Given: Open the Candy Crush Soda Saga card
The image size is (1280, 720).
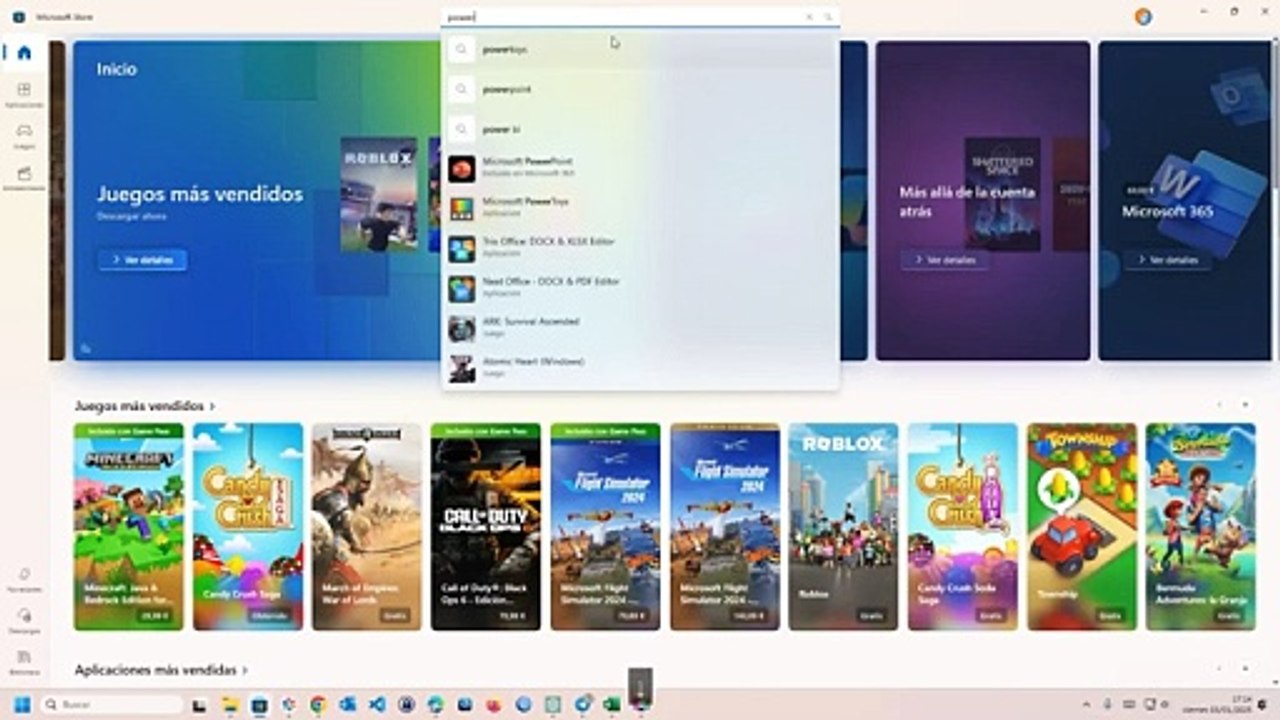Looking at the screenshot, I should coord(963,527).
